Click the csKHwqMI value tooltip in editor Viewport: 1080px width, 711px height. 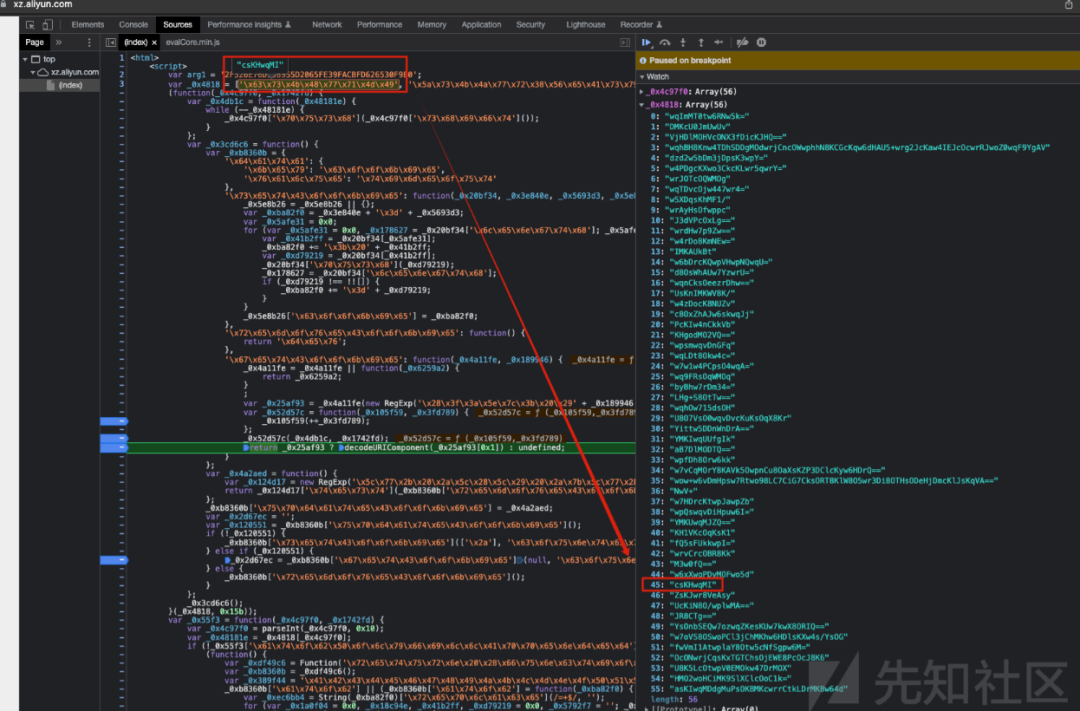pyautogui.click(x=260, y=65)
